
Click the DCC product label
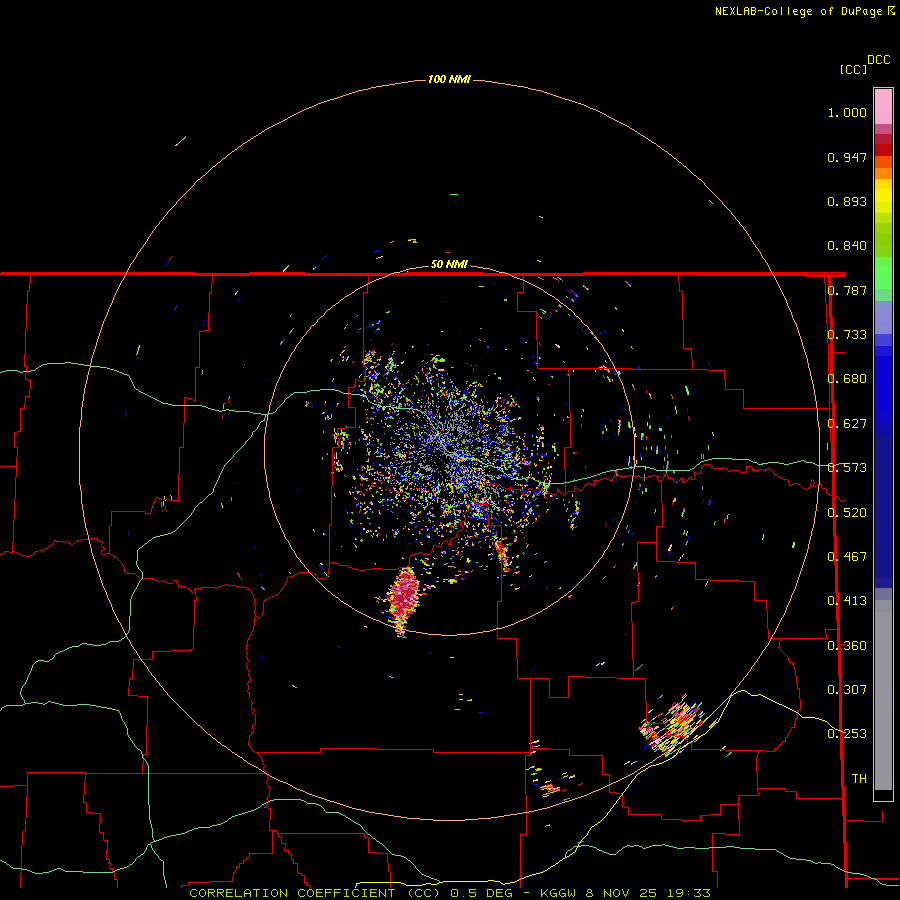click(x=878, y=60)
